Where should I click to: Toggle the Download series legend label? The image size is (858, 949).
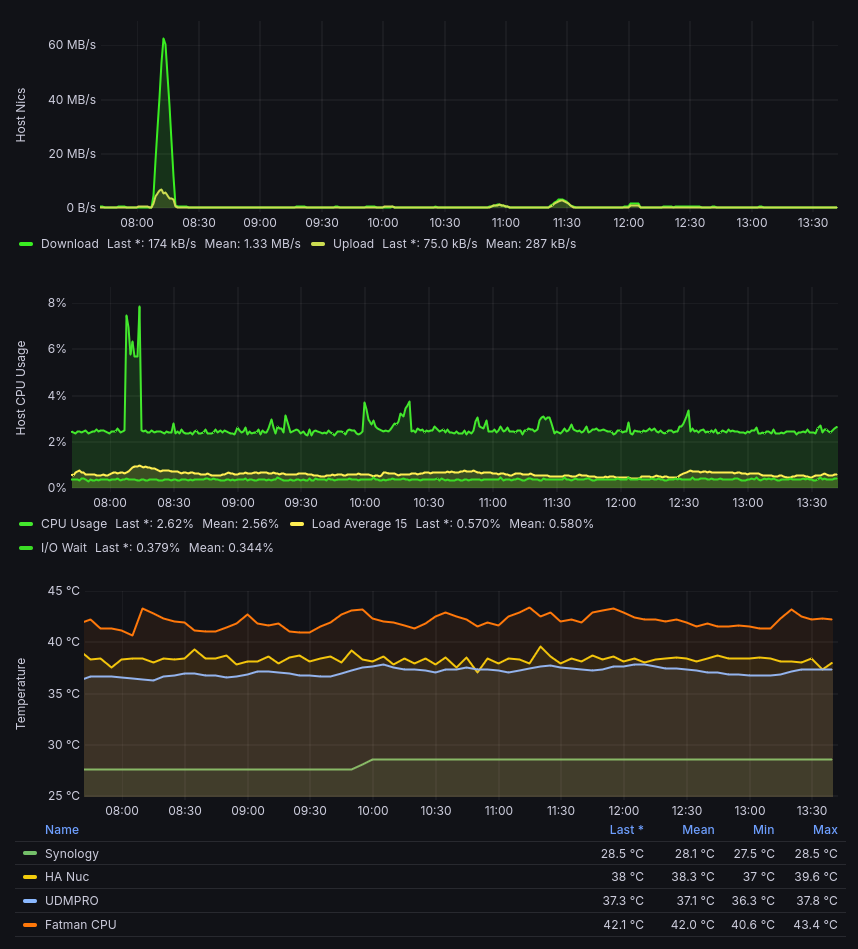(x=69, y=244)
